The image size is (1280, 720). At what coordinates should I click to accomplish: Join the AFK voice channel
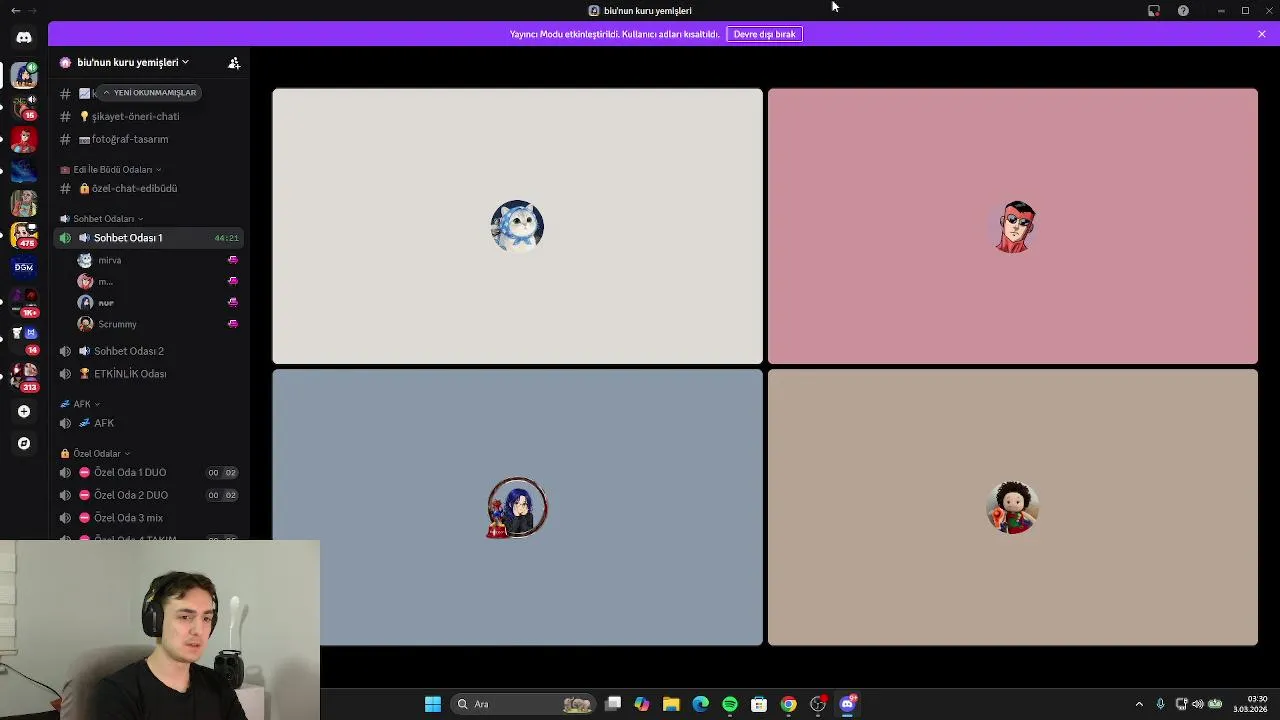(149, 423)
